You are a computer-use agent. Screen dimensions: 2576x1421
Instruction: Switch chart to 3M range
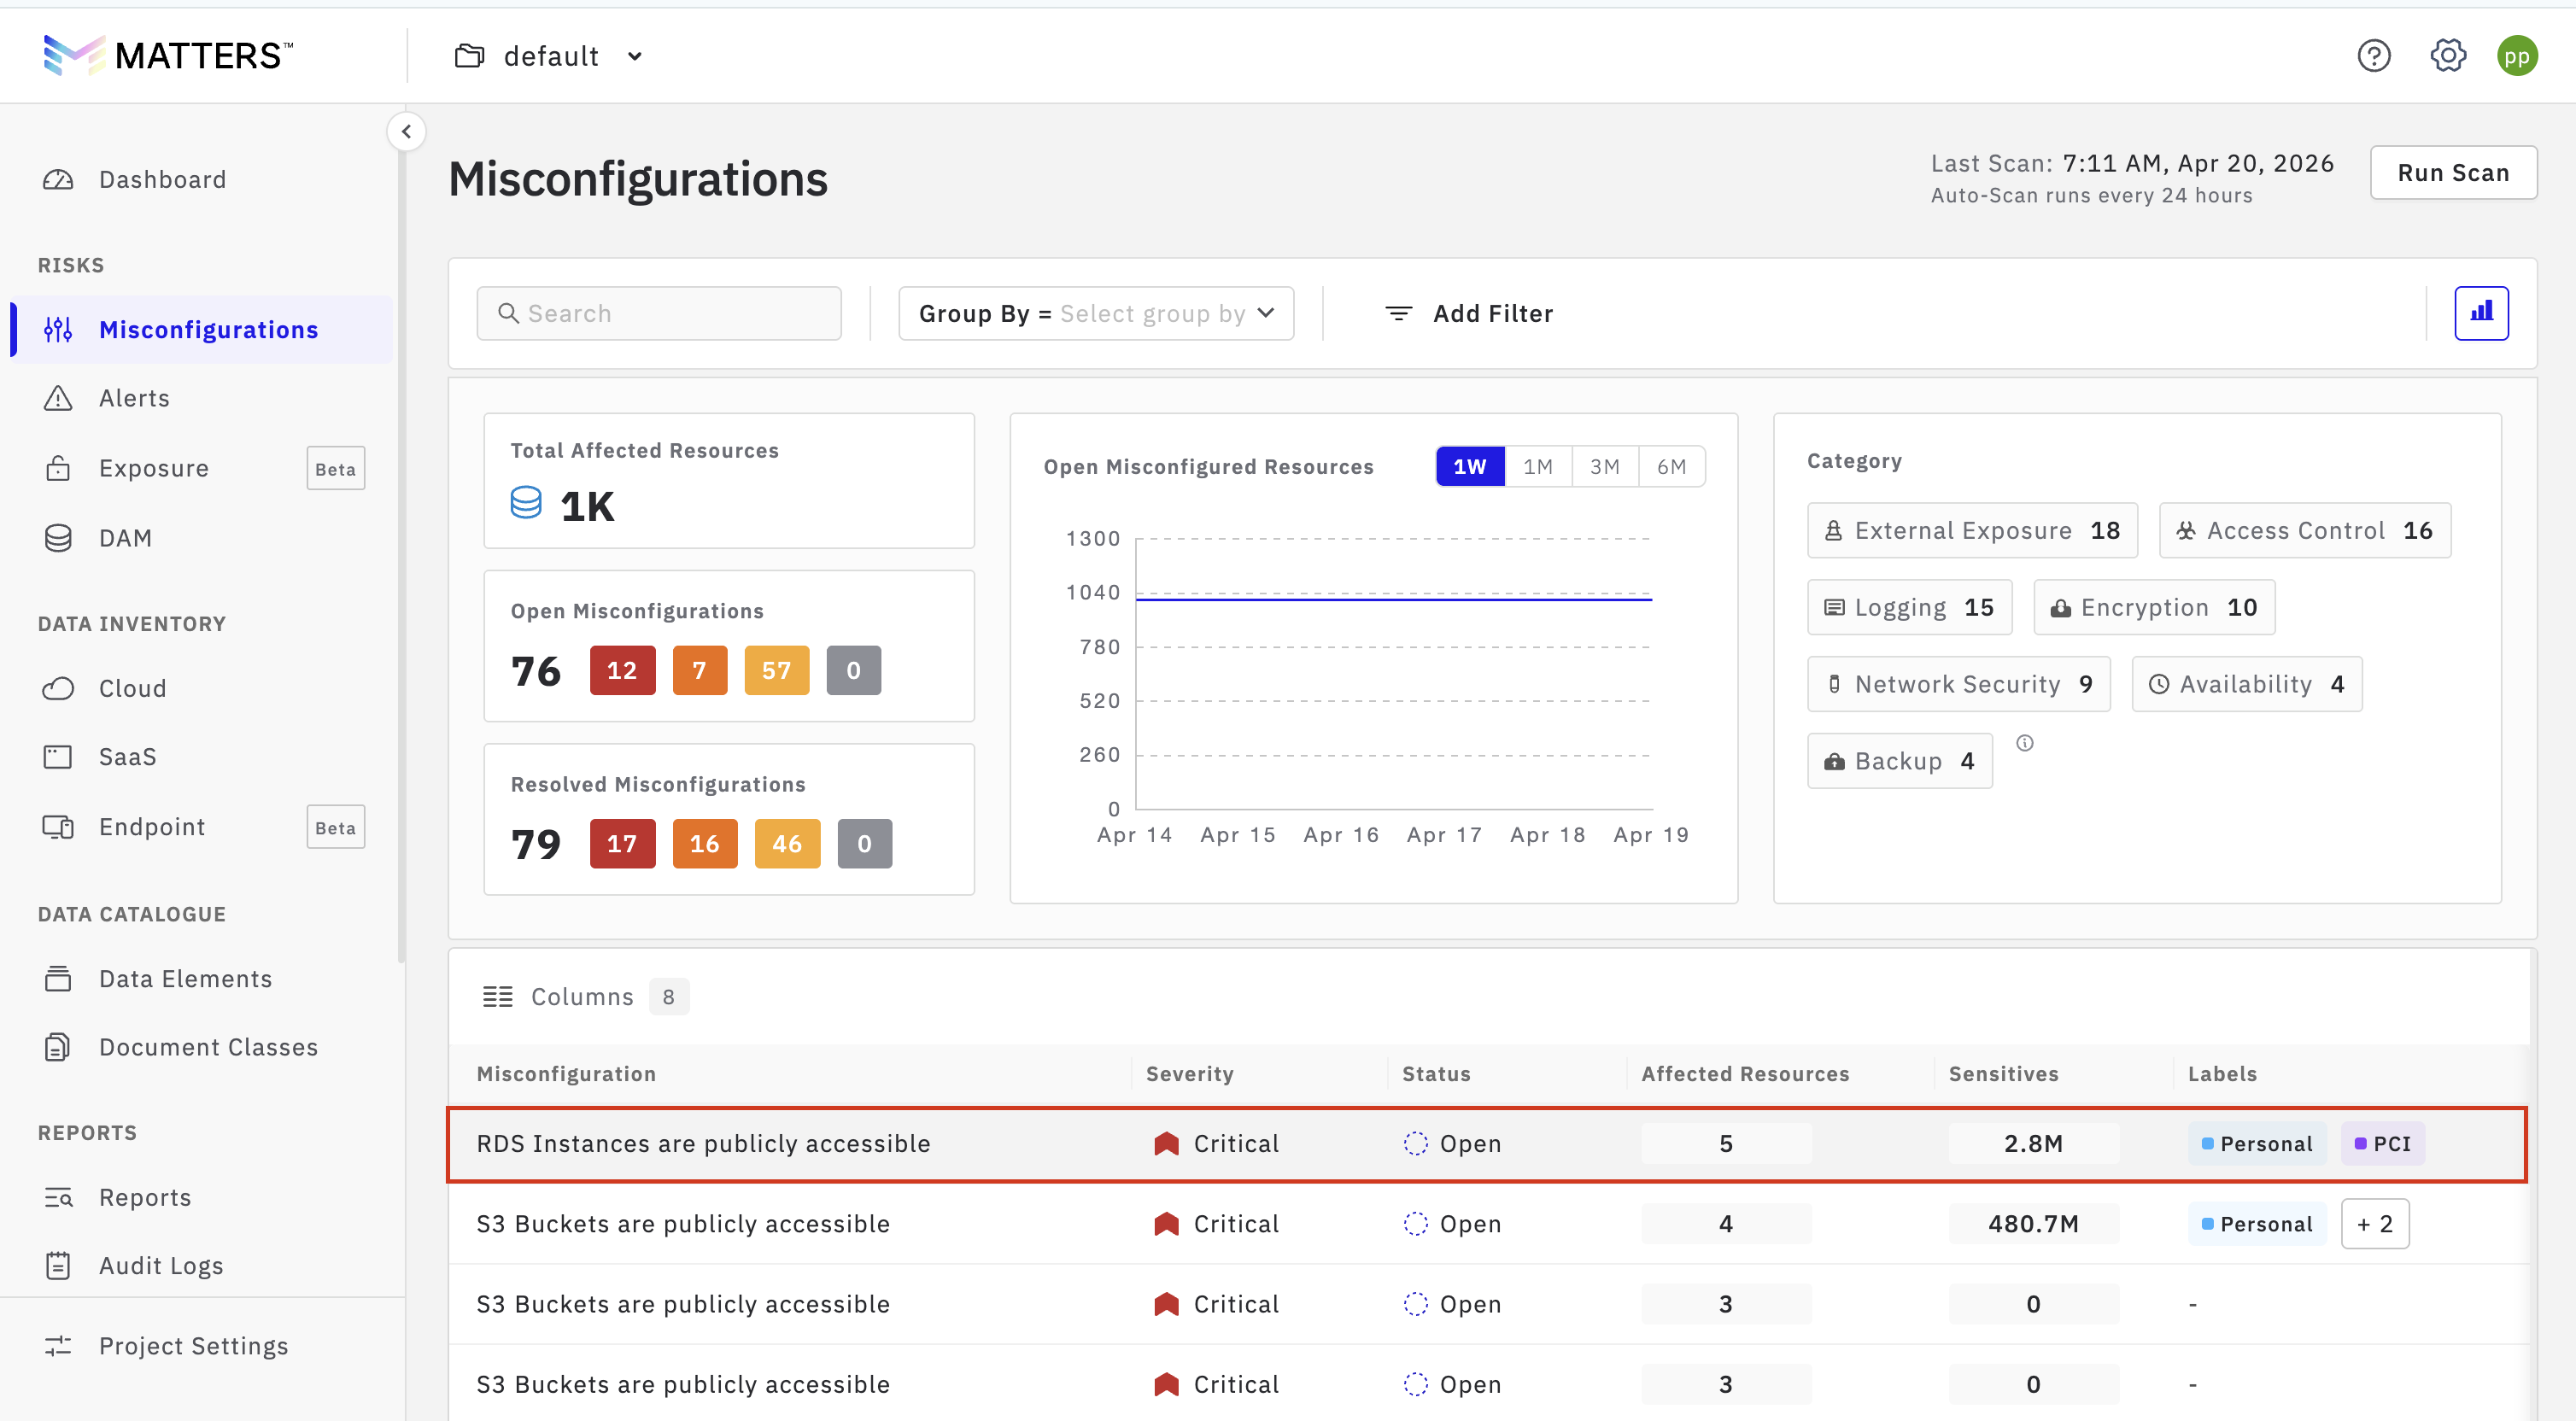coord(1604,467)
